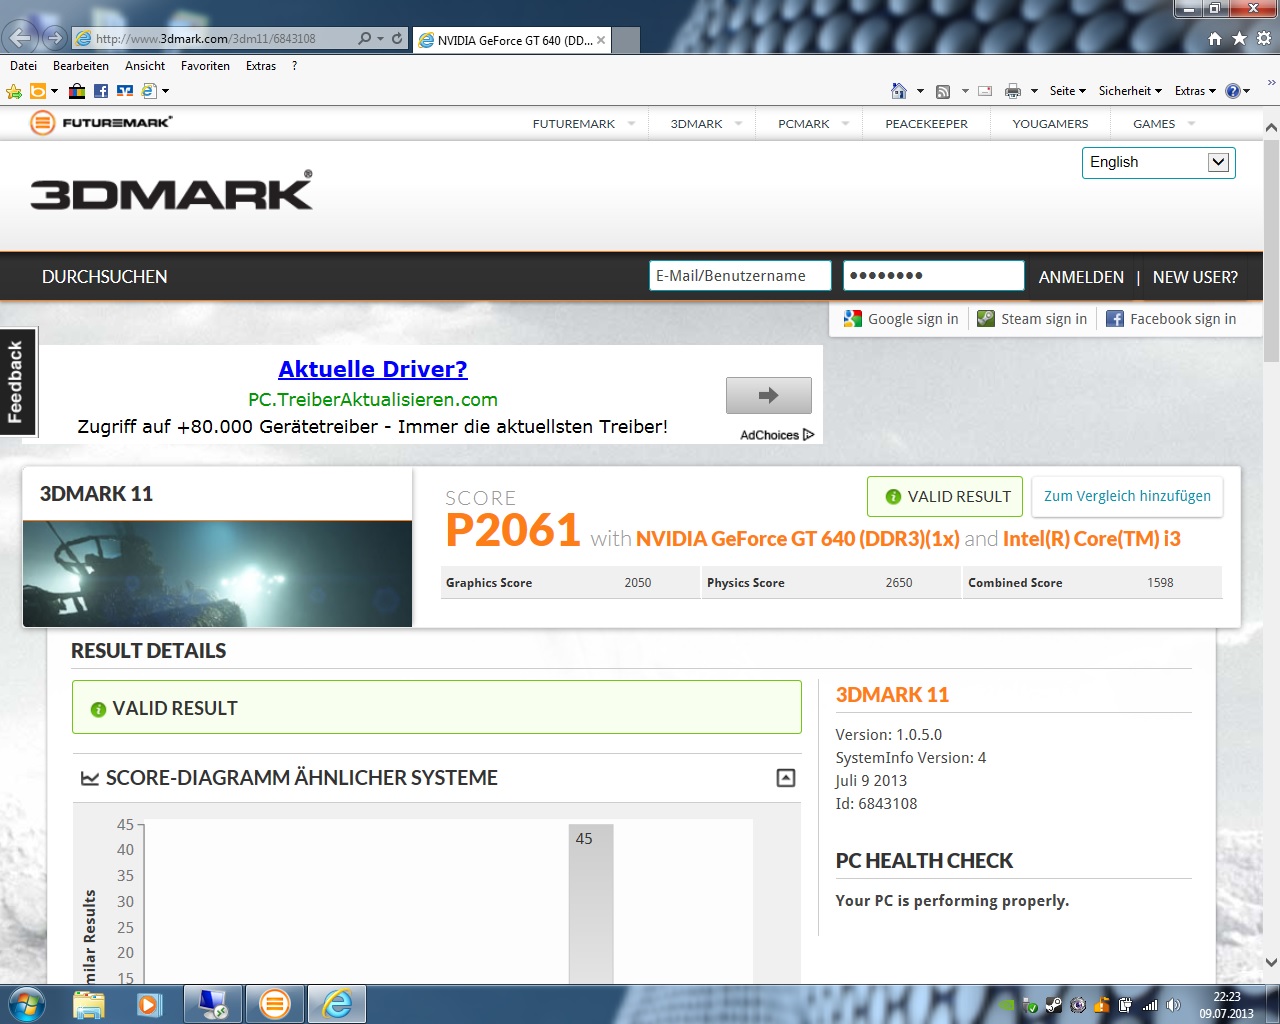Open the Bing favorites bar icon
1280x1024 pixels.
pos(38,91)
